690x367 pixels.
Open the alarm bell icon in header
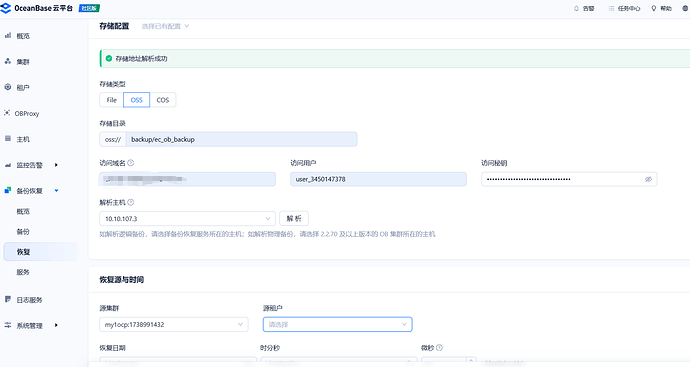click(576, 8)
